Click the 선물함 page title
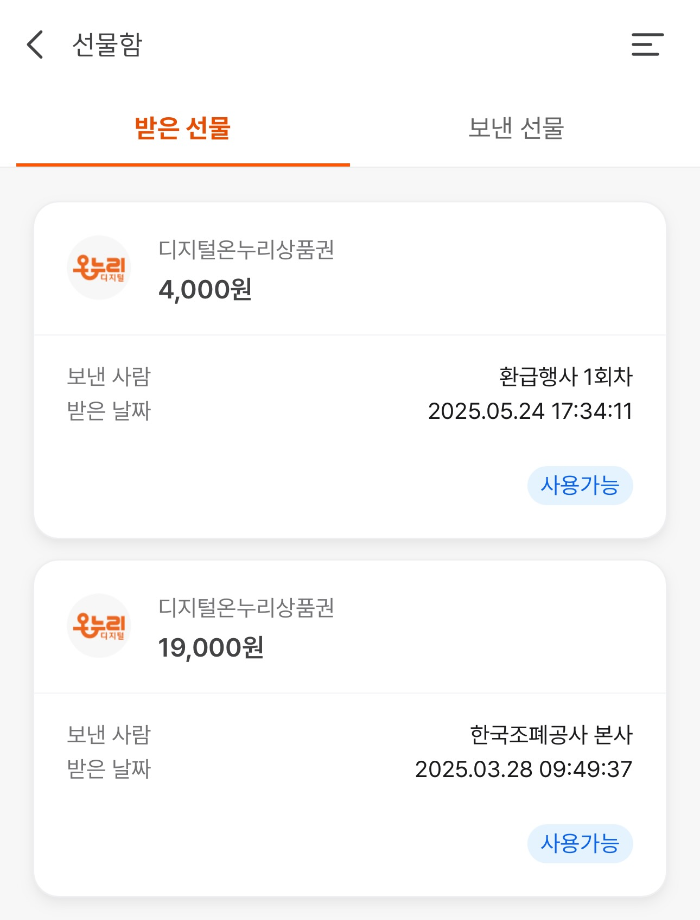The height and width of the screenshot is (920, 700). pyautogui.click(x=107, y=45)
